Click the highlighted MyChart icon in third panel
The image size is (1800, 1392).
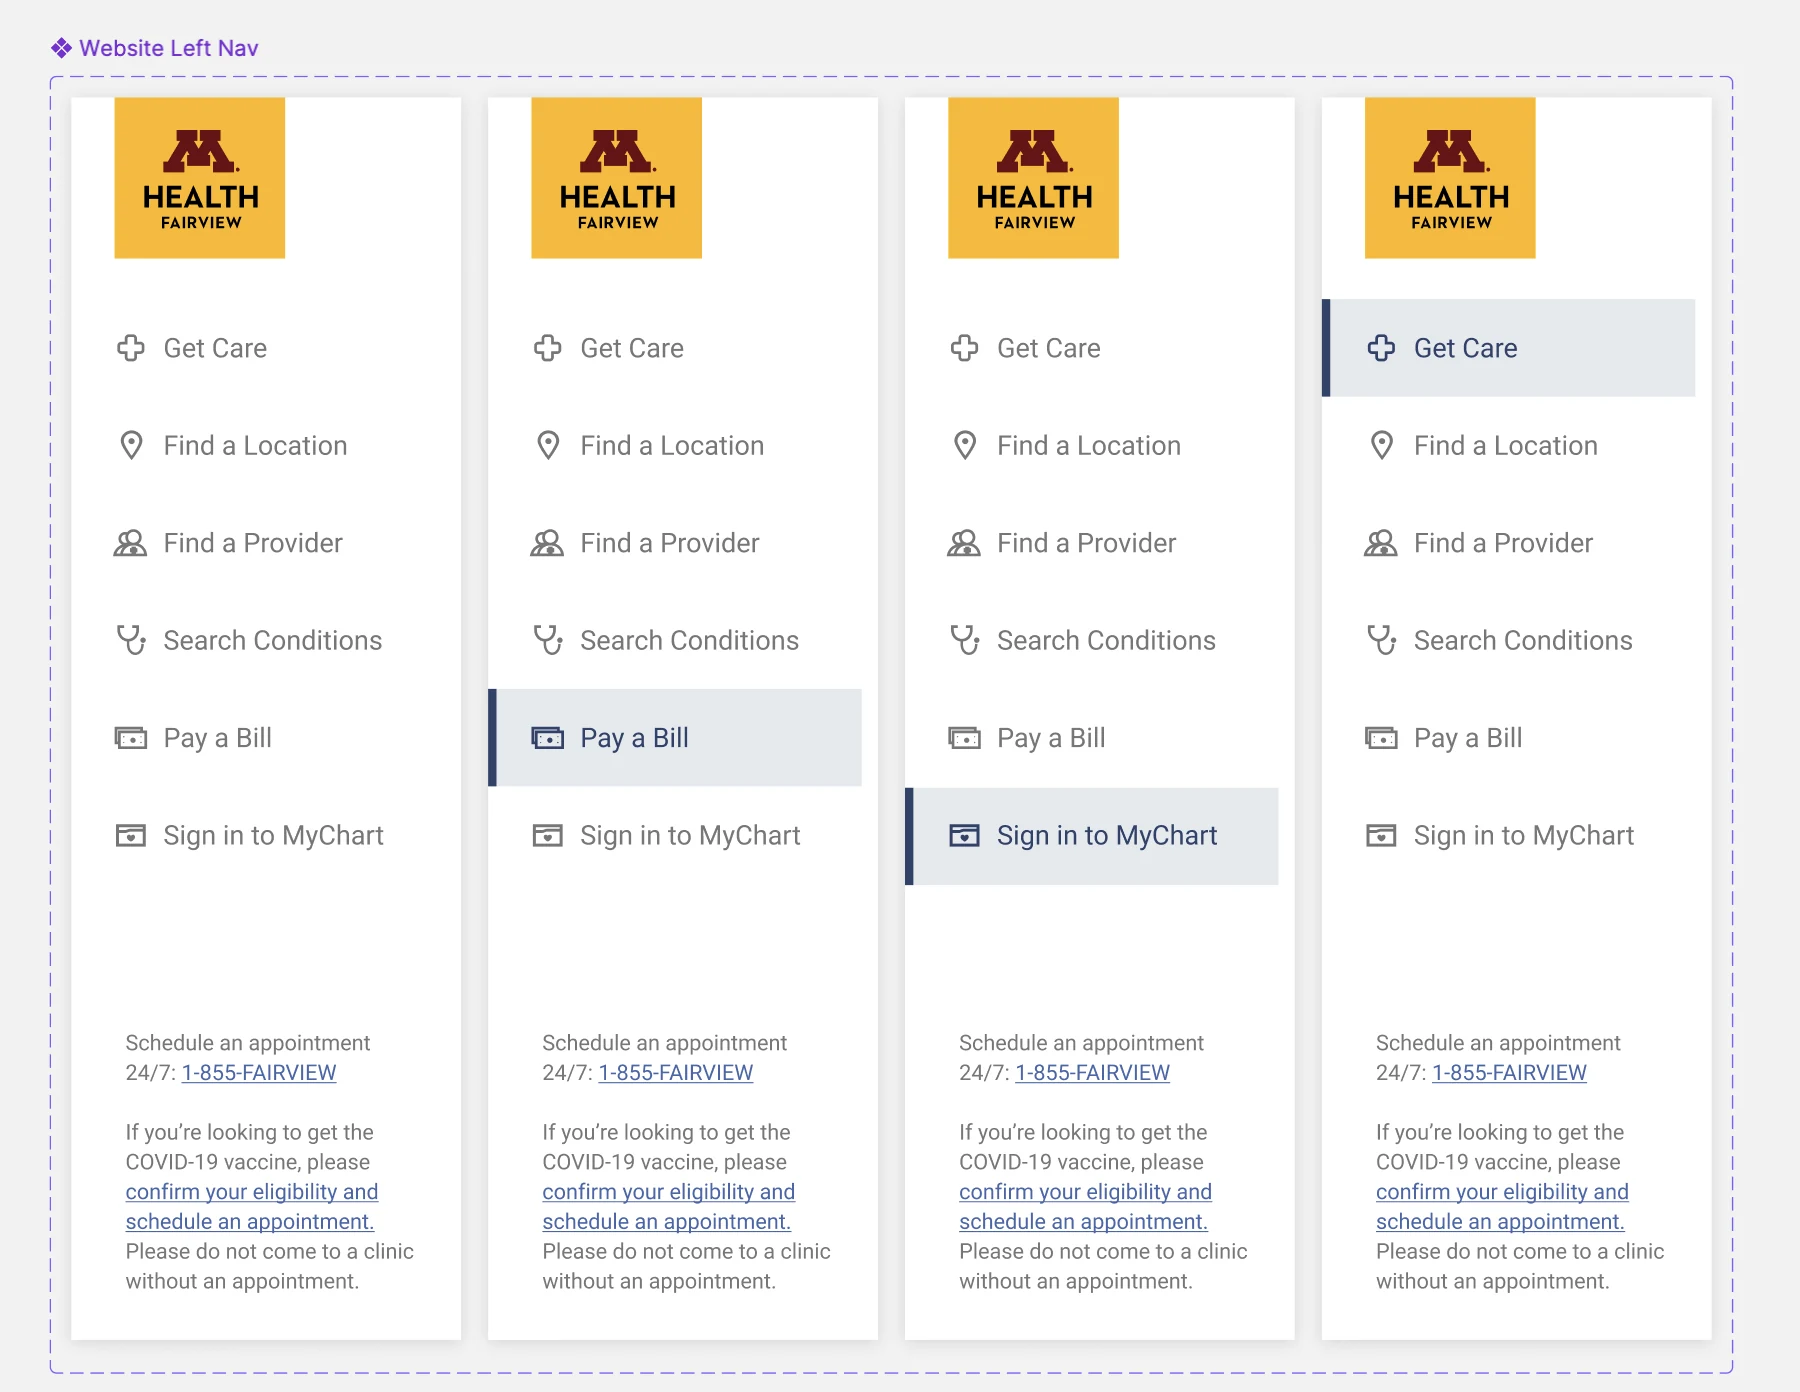click(x=965, y=835)
